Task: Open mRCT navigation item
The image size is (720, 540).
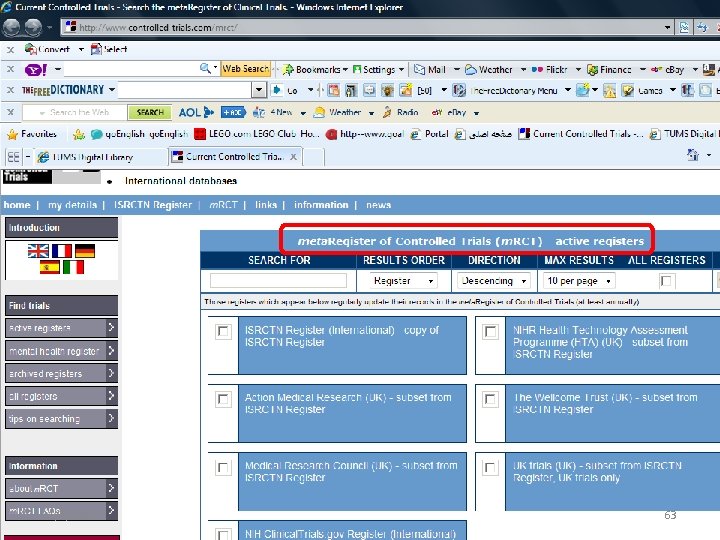Action: [x=224, y=205]
